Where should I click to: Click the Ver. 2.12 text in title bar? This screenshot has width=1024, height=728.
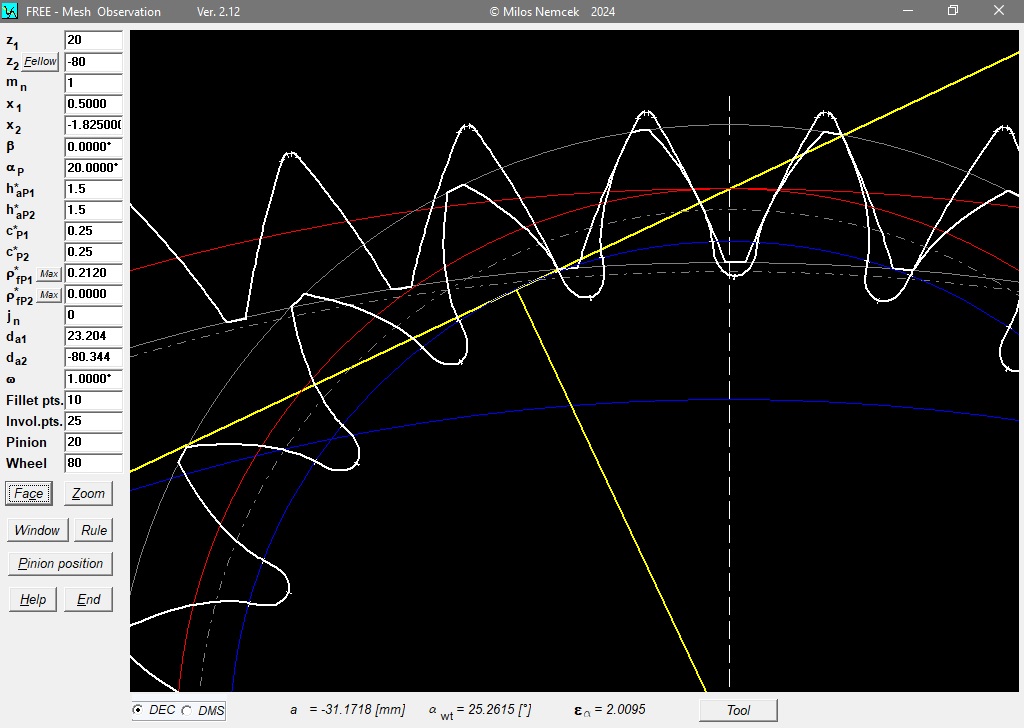coord(218,11)
